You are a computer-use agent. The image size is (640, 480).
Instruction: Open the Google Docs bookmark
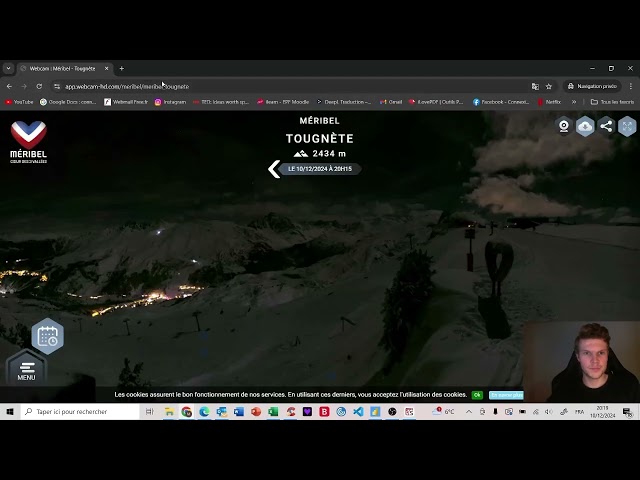[68, 102]
